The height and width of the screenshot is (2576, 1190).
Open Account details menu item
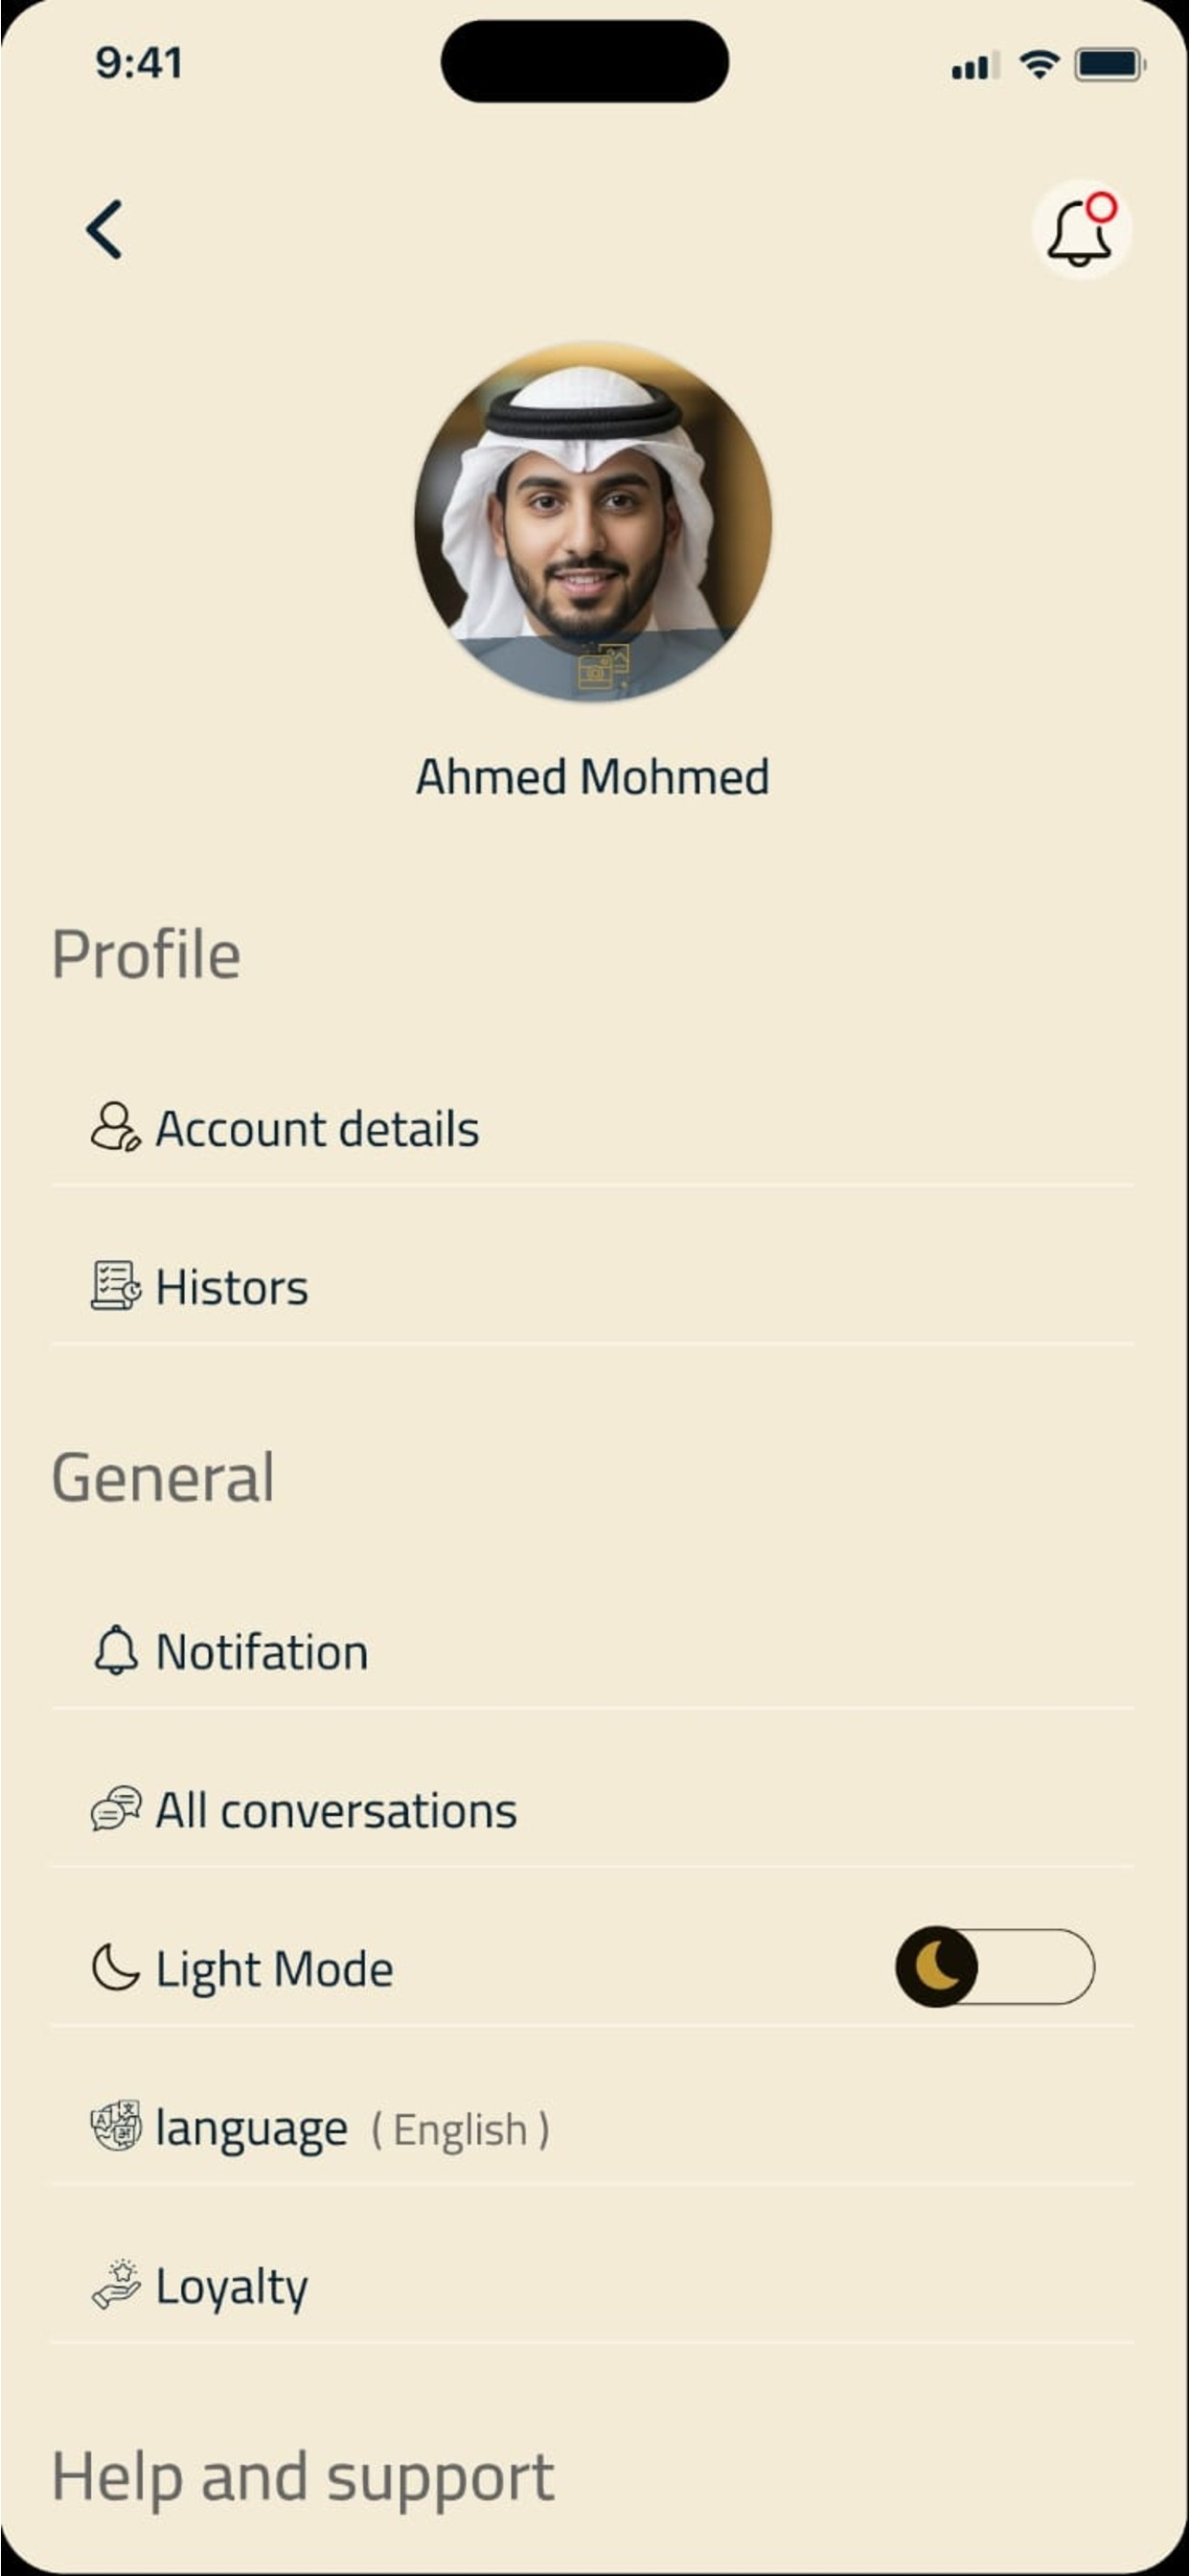(592, 1128)
